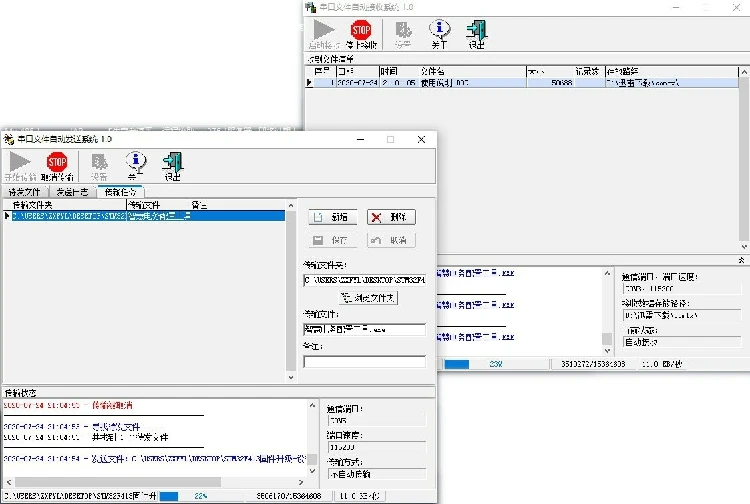
Task: Open the About info icon in sender window
Action: [136, 162]
